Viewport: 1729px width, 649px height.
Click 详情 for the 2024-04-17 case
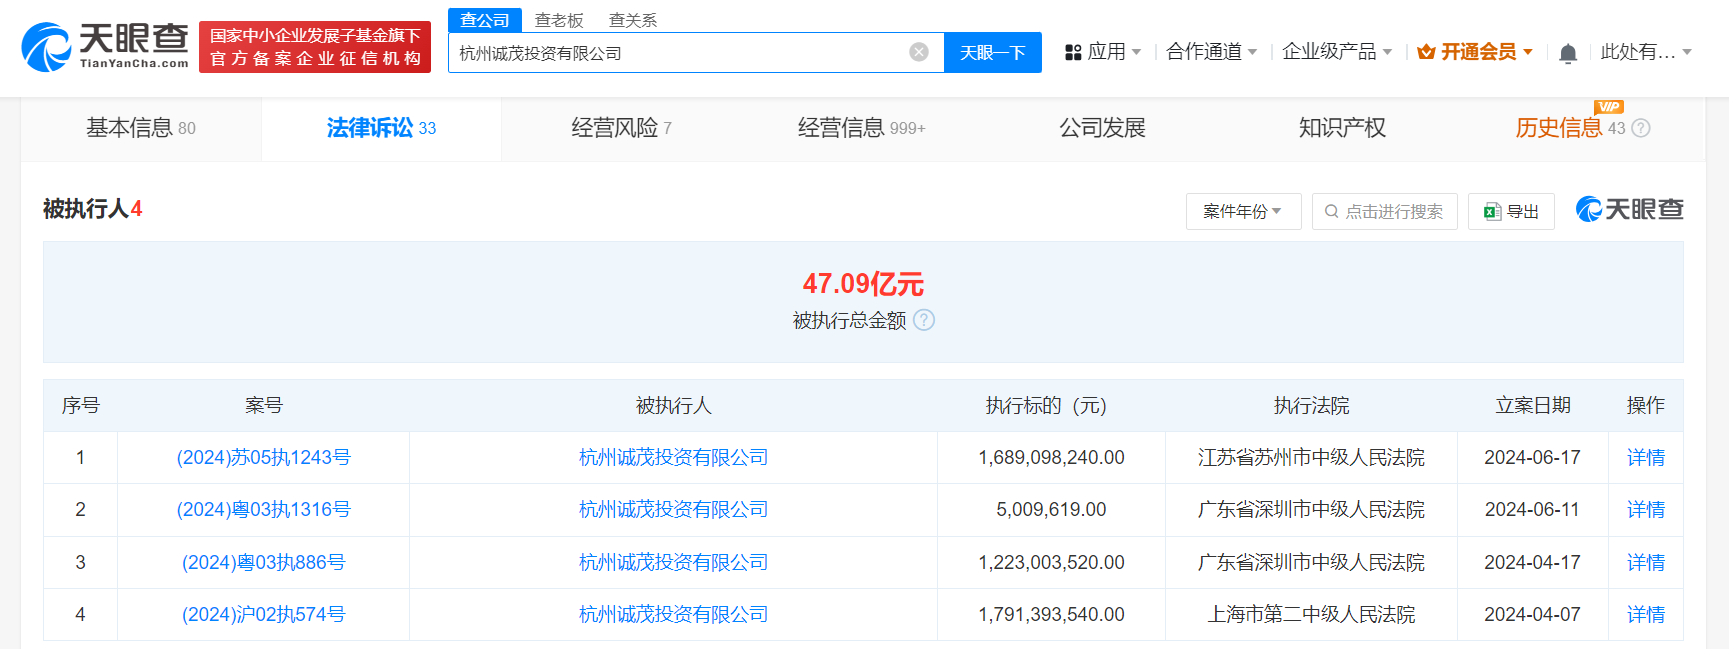click(x=1645, y=562)
